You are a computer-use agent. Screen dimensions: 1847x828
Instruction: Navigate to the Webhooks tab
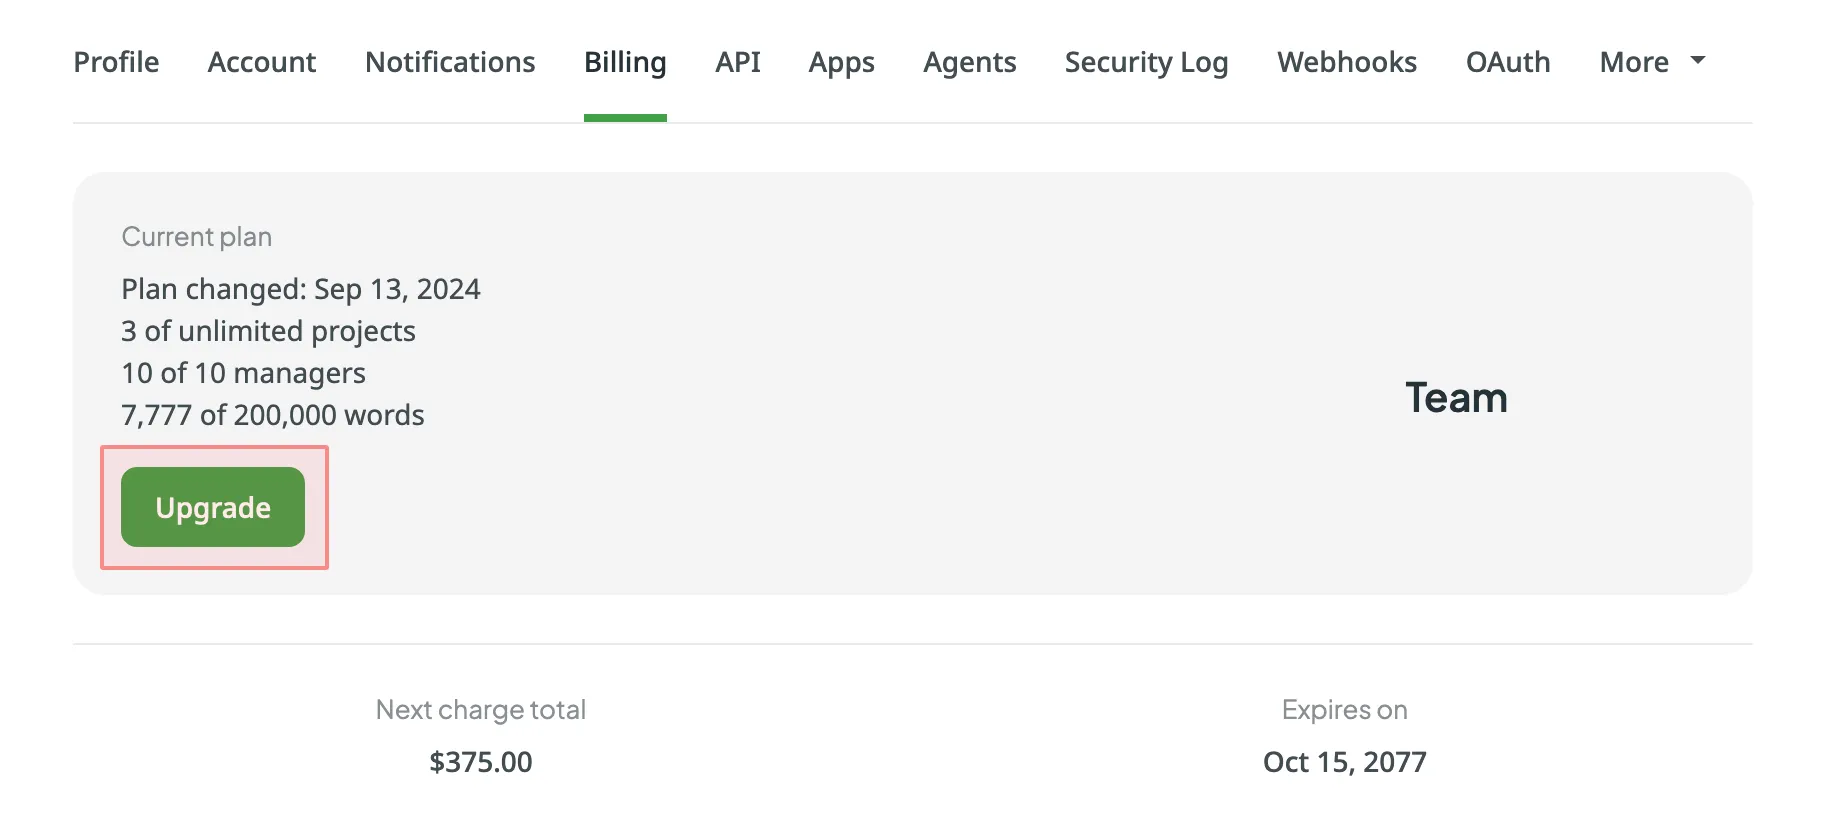coord(1347,62)
